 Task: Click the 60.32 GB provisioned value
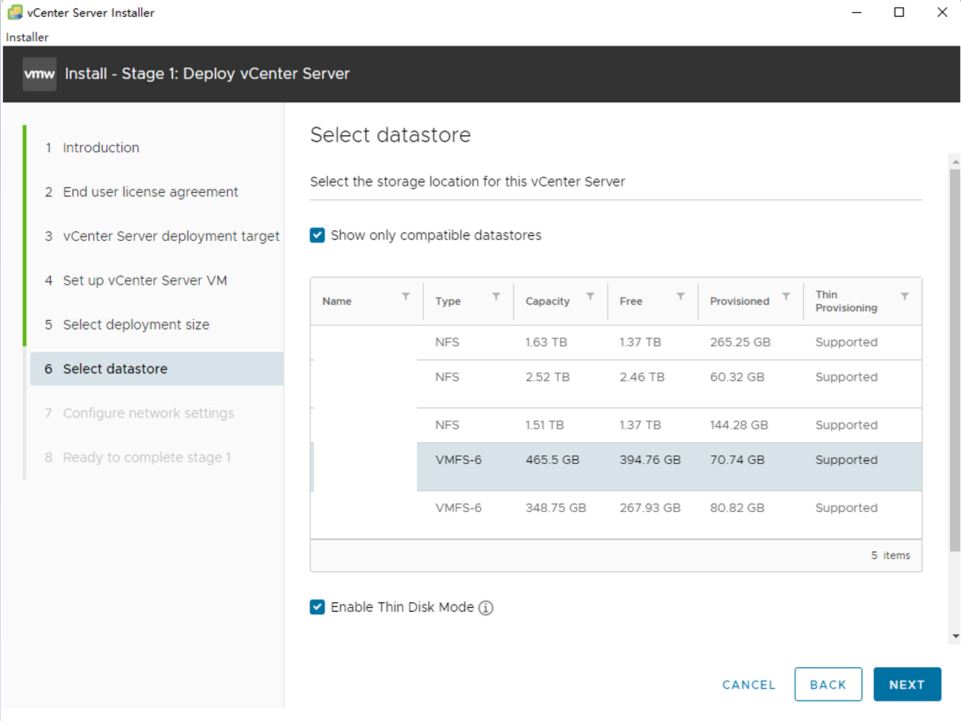pos(737,377)
